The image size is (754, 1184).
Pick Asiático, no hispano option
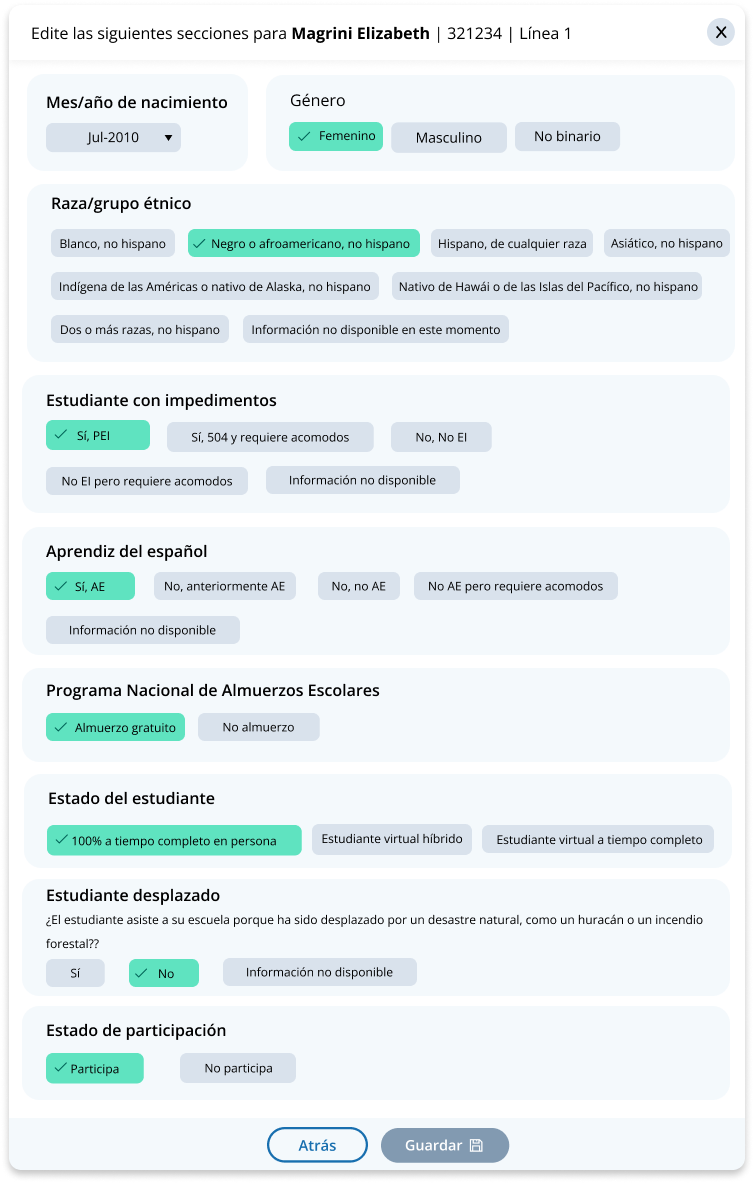pyautogui.click(x=667, y=243)
